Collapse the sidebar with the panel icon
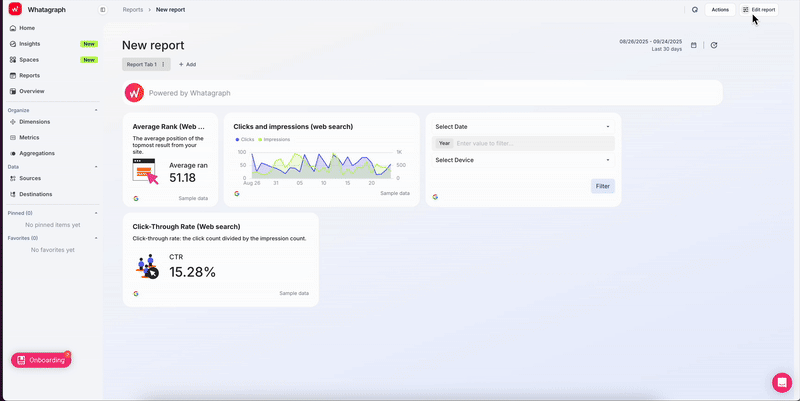Screen dimensions: 800x401 tap(103, 9)
